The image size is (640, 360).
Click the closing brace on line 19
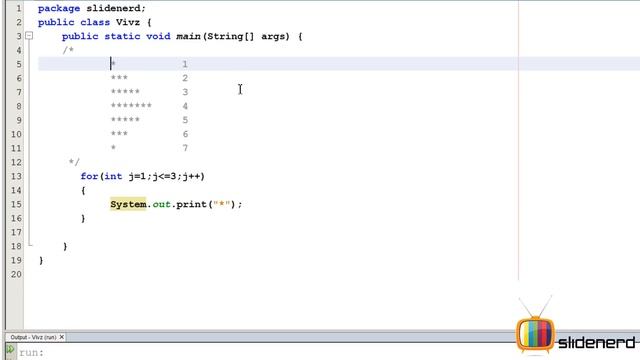(x=41, y=260)
